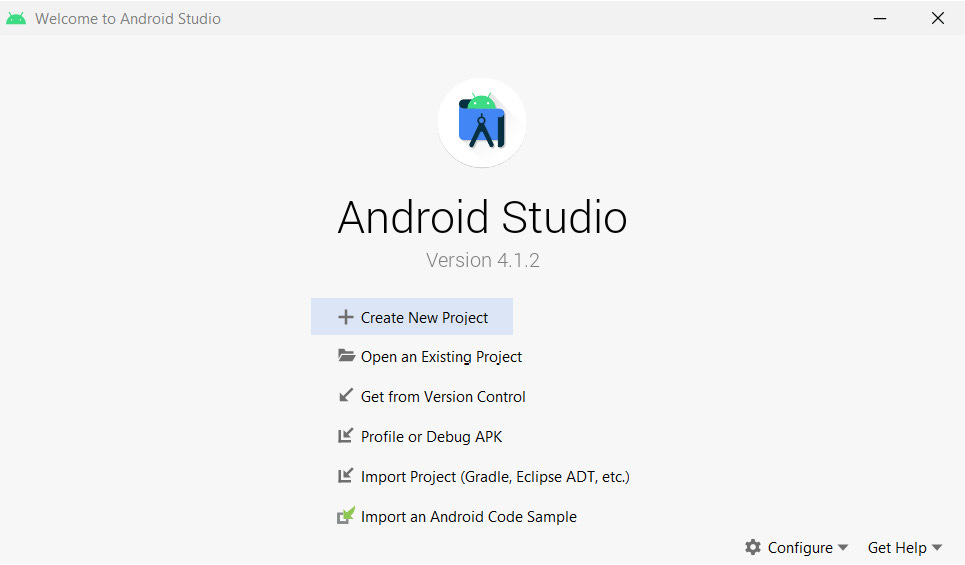The image size is (965, 565).
Task: Create New Project
Action: 412,317
